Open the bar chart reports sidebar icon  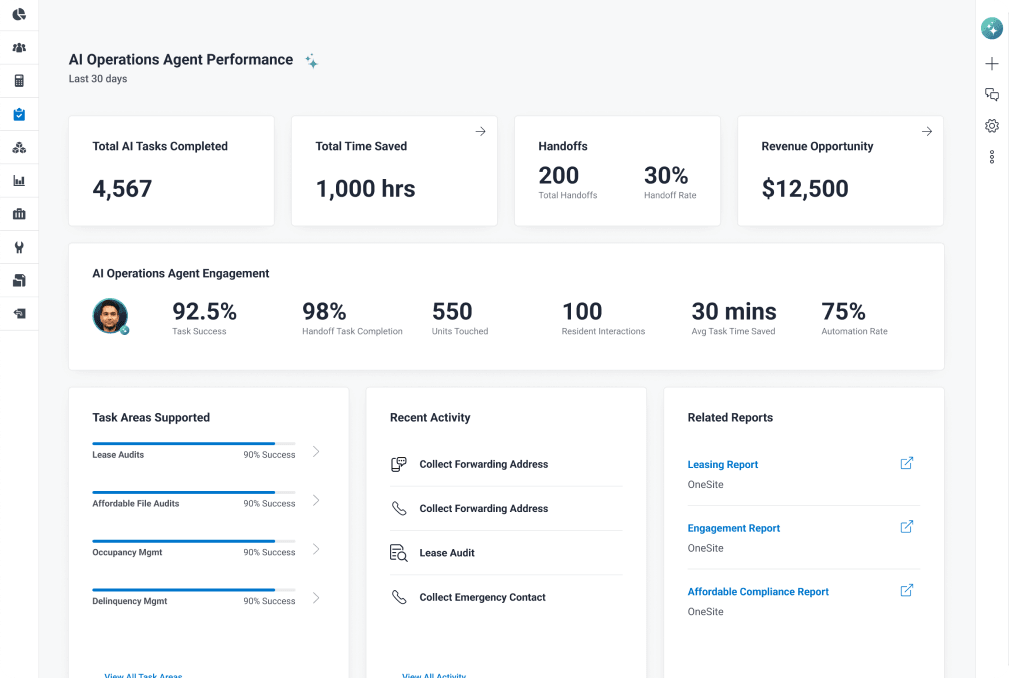coord(19,181)
